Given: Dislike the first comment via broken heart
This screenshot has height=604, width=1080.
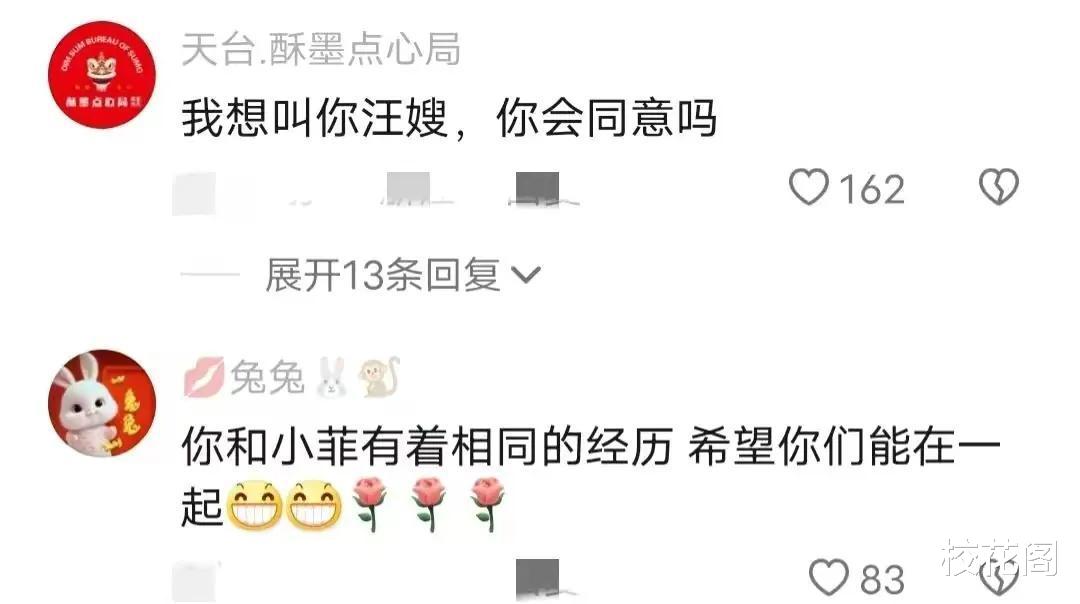Looking at the screenshot, I should (x=999, y=187).
